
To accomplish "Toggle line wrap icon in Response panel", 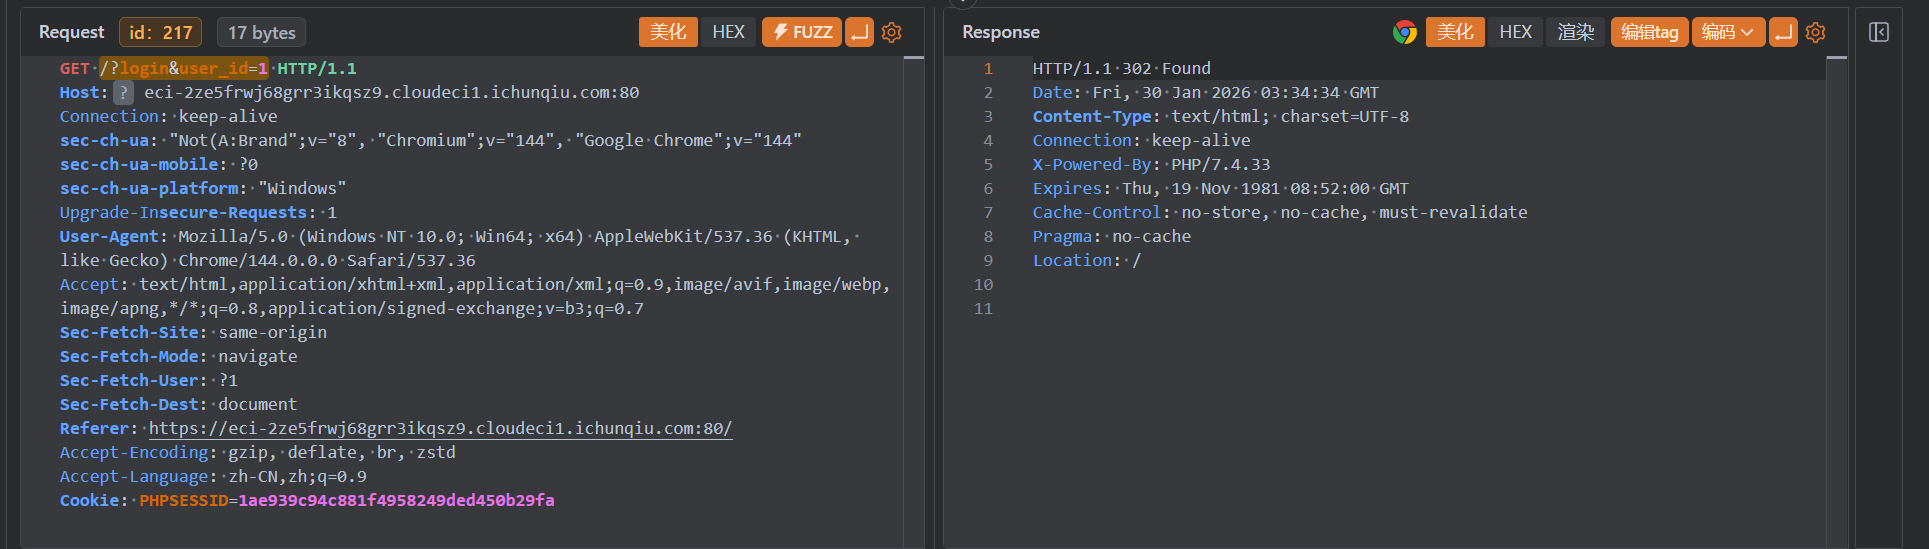I will (x=1783, y=32).
